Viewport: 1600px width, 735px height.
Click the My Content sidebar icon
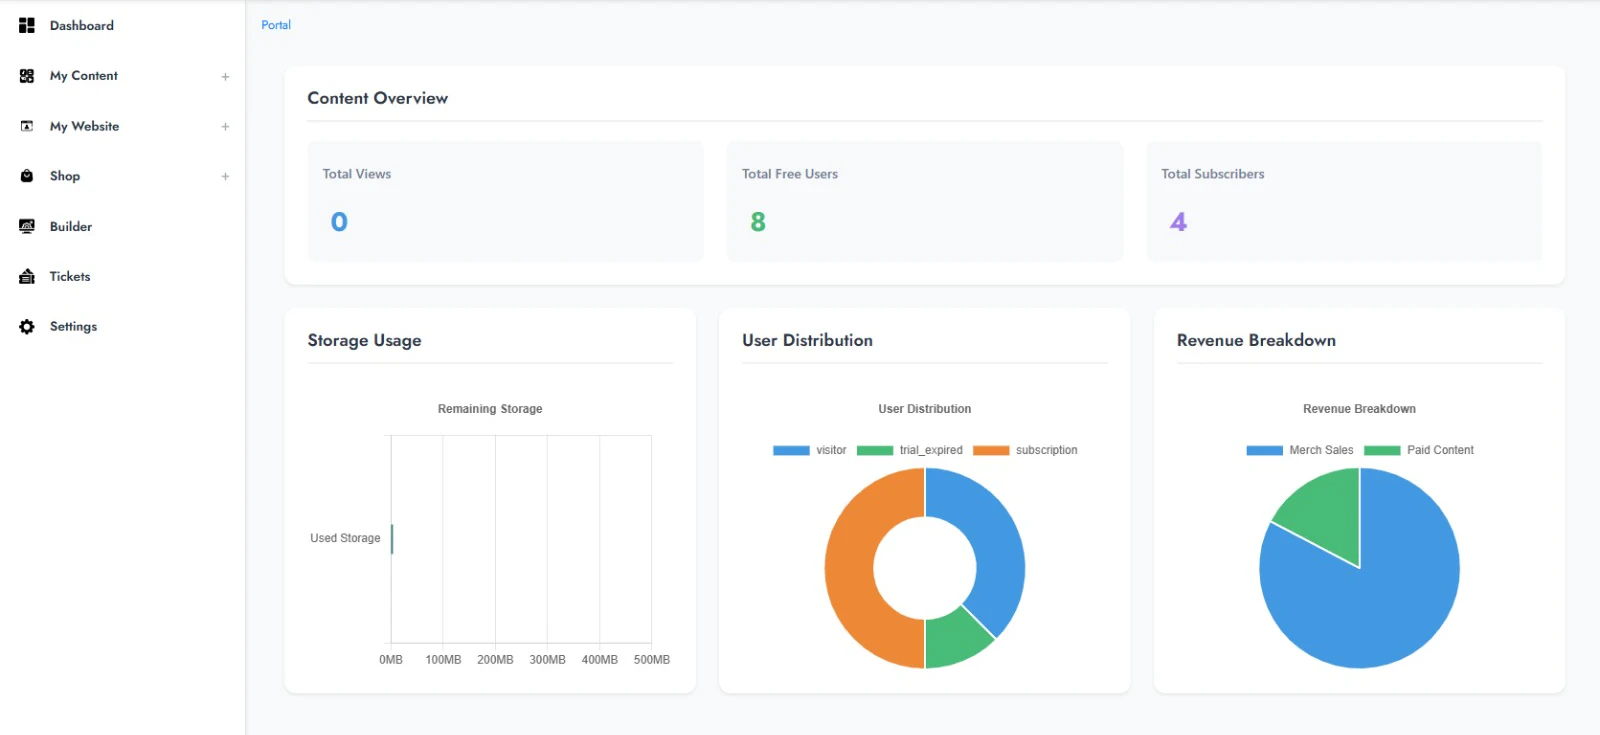(27, 76)
